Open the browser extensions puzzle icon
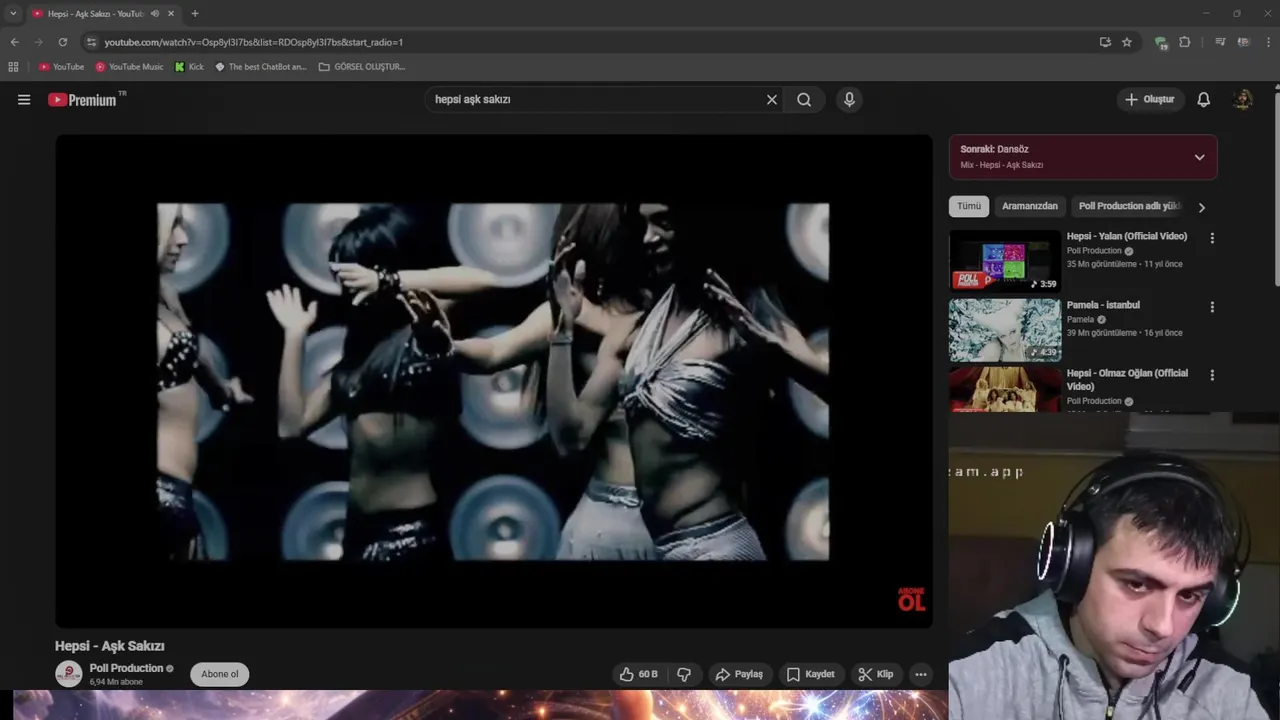 [x=1185, y=42]
